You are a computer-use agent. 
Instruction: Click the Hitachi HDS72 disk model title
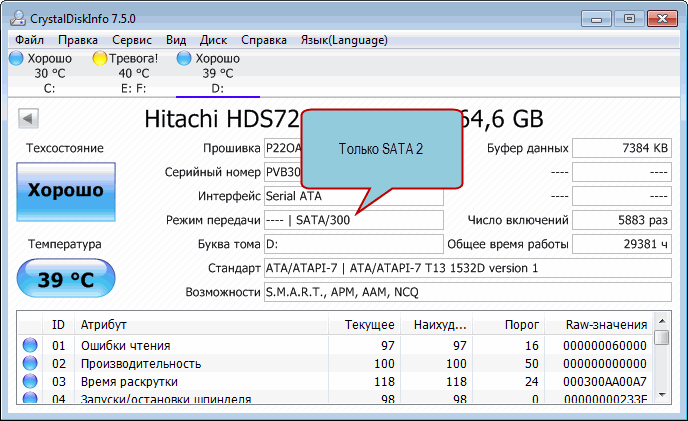click(x=222, y=119)
